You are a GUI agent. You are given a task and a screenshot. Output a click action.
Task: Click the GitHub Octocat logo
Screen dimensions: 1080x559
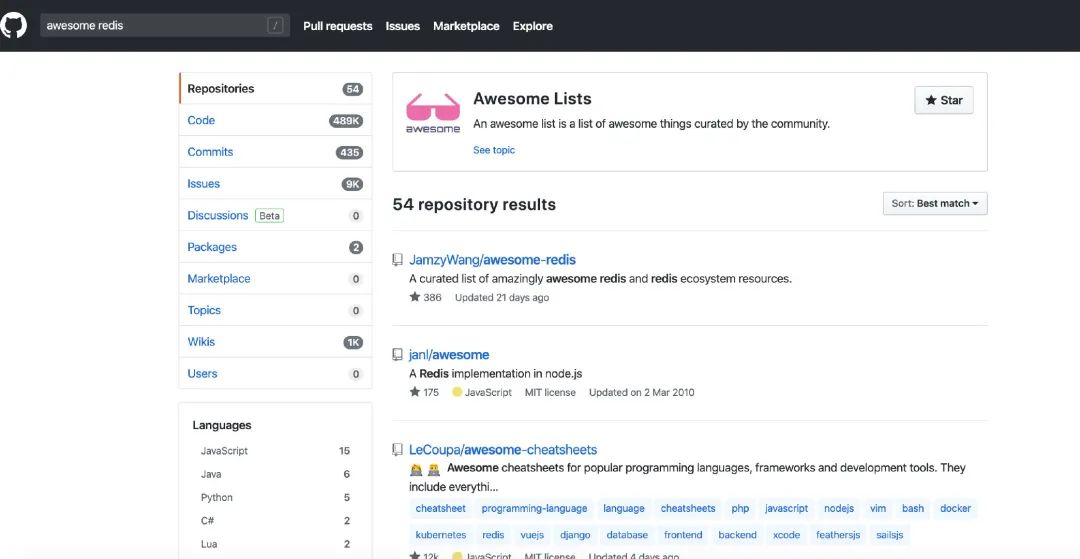(13, 25)
